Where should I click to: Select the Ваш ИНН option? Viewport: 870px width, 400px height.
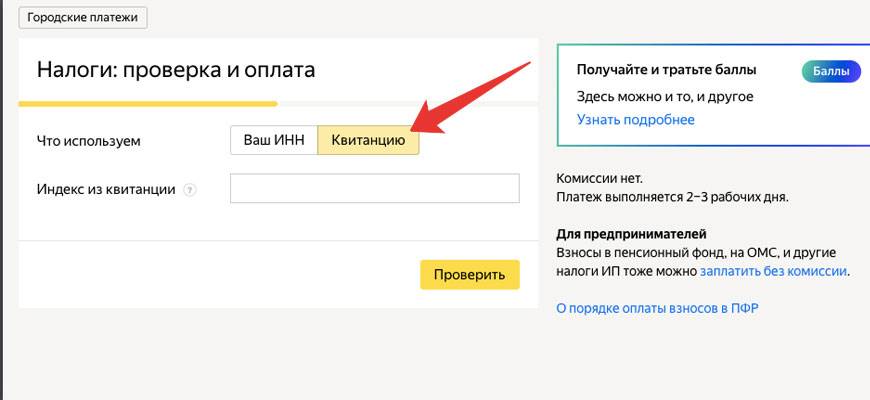pyautogui.click(x=273, y=141)
